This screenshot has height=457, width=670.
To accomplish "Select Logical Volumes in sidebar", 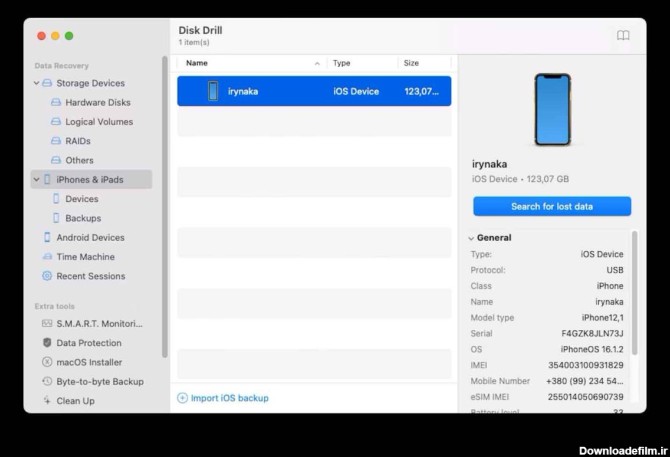I will point(98,122).
